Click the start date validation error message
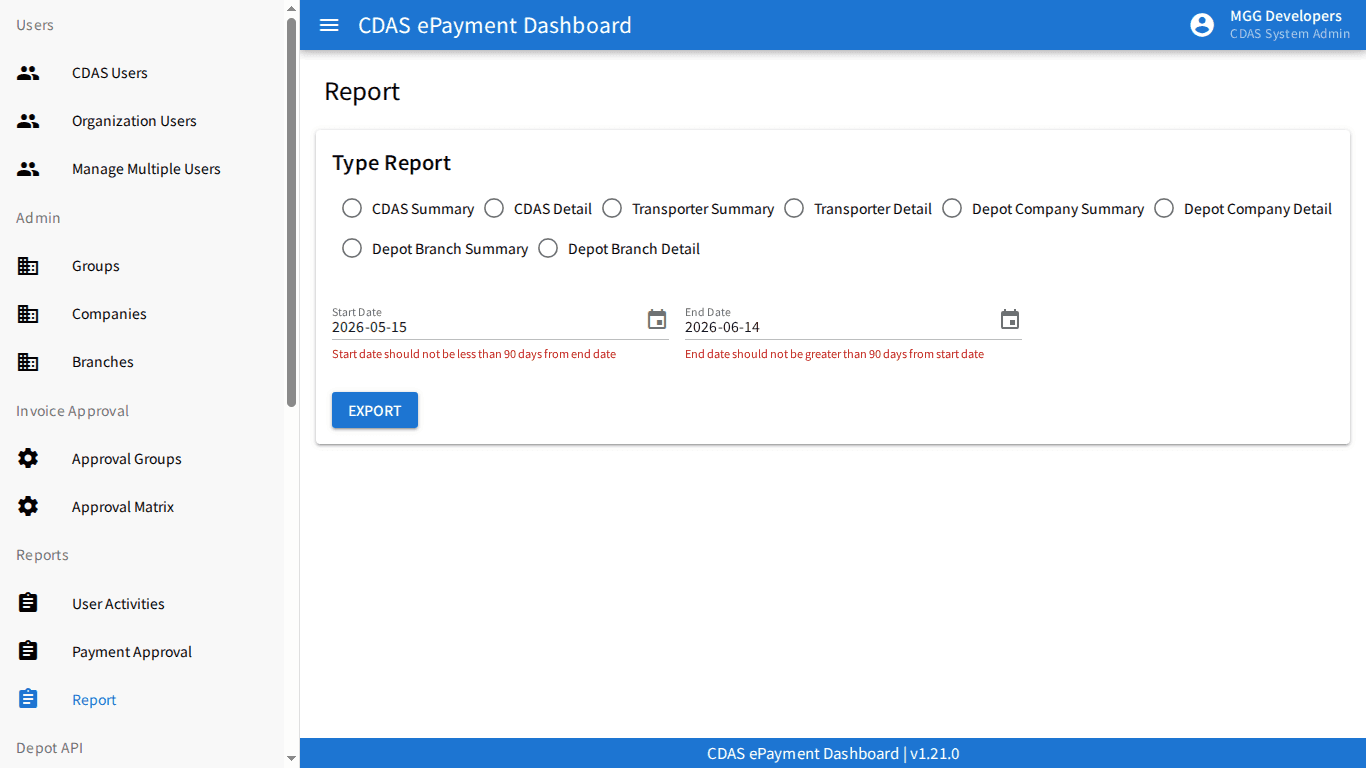Image resolution: width=1366 pixels, height=768 pixels. pyautogui.click(x=474, y=354)
